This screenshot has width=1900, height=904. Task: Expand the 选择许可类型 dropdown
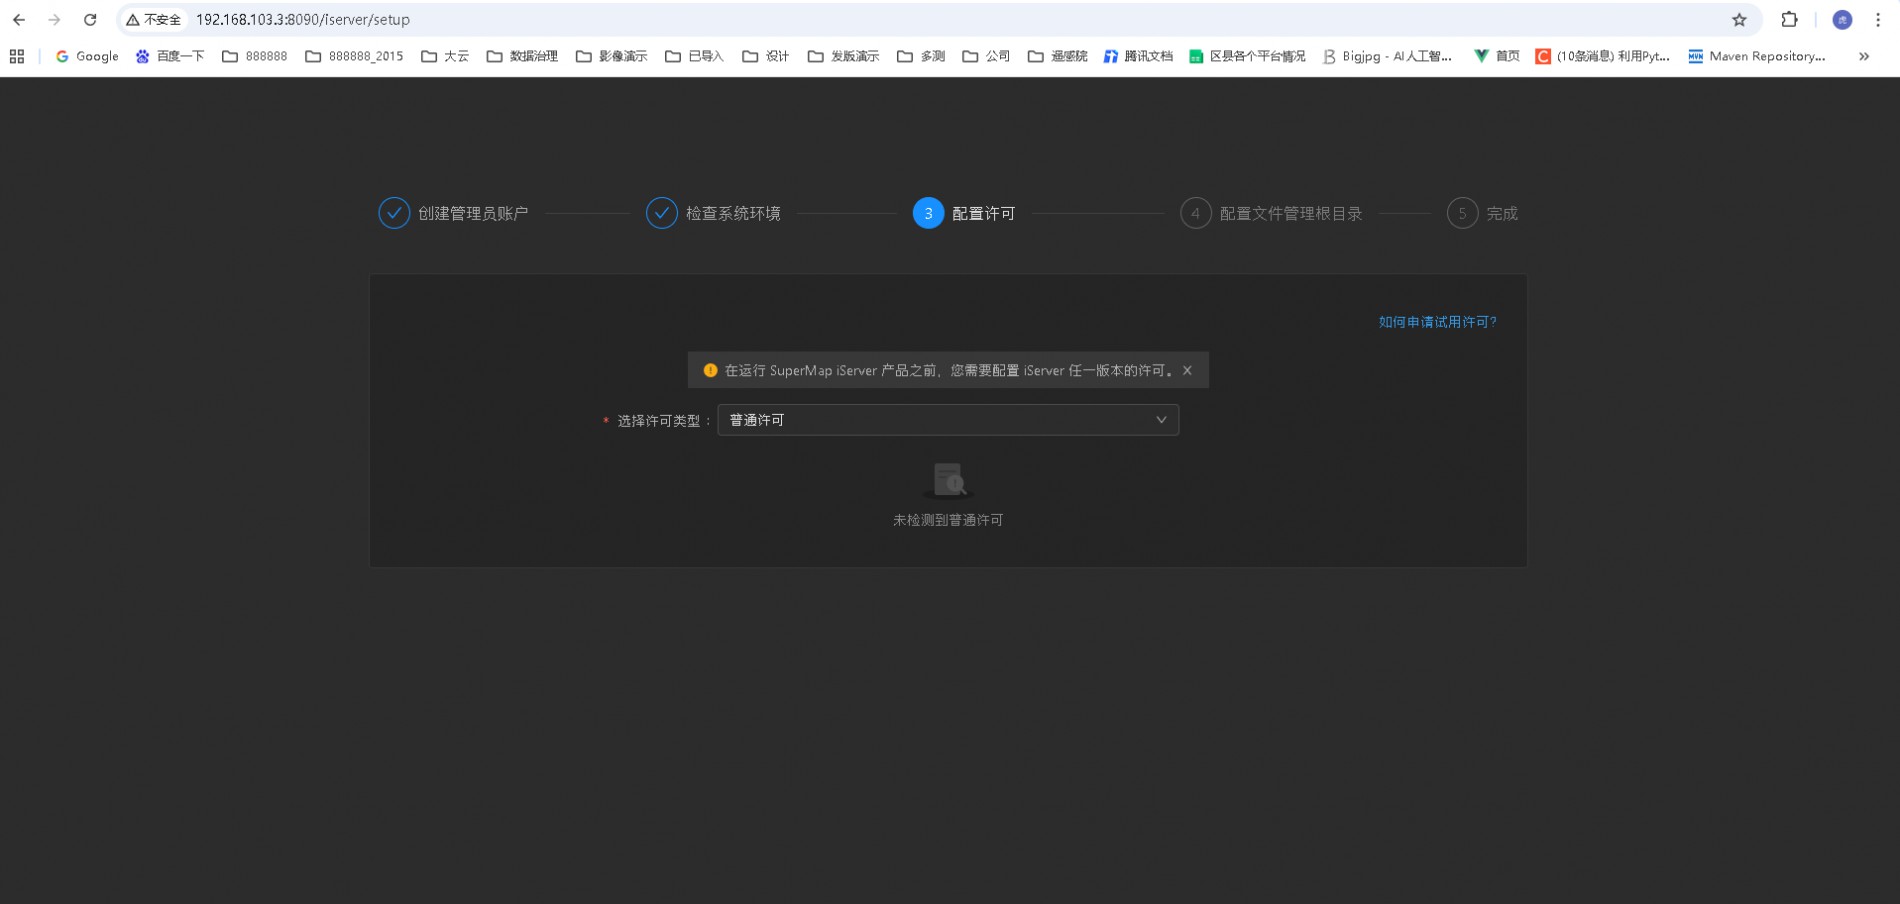coord(947,420)
